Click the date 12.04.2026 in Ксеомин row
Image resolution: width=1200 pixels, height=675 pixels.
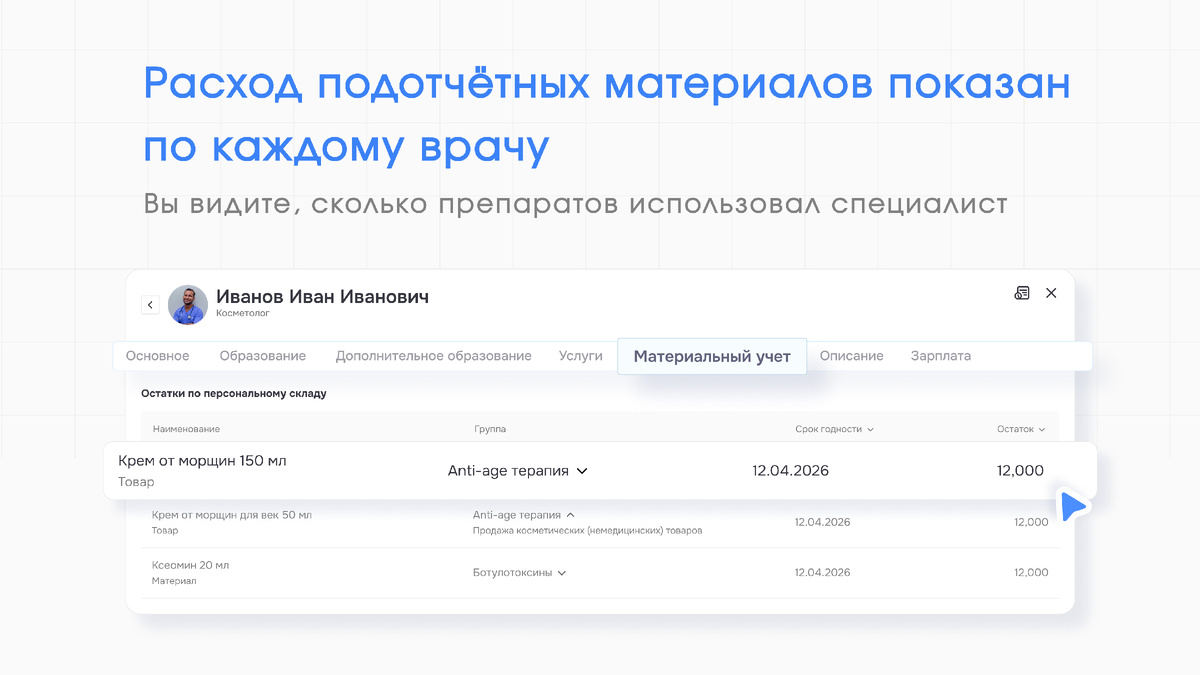(823, 573)
